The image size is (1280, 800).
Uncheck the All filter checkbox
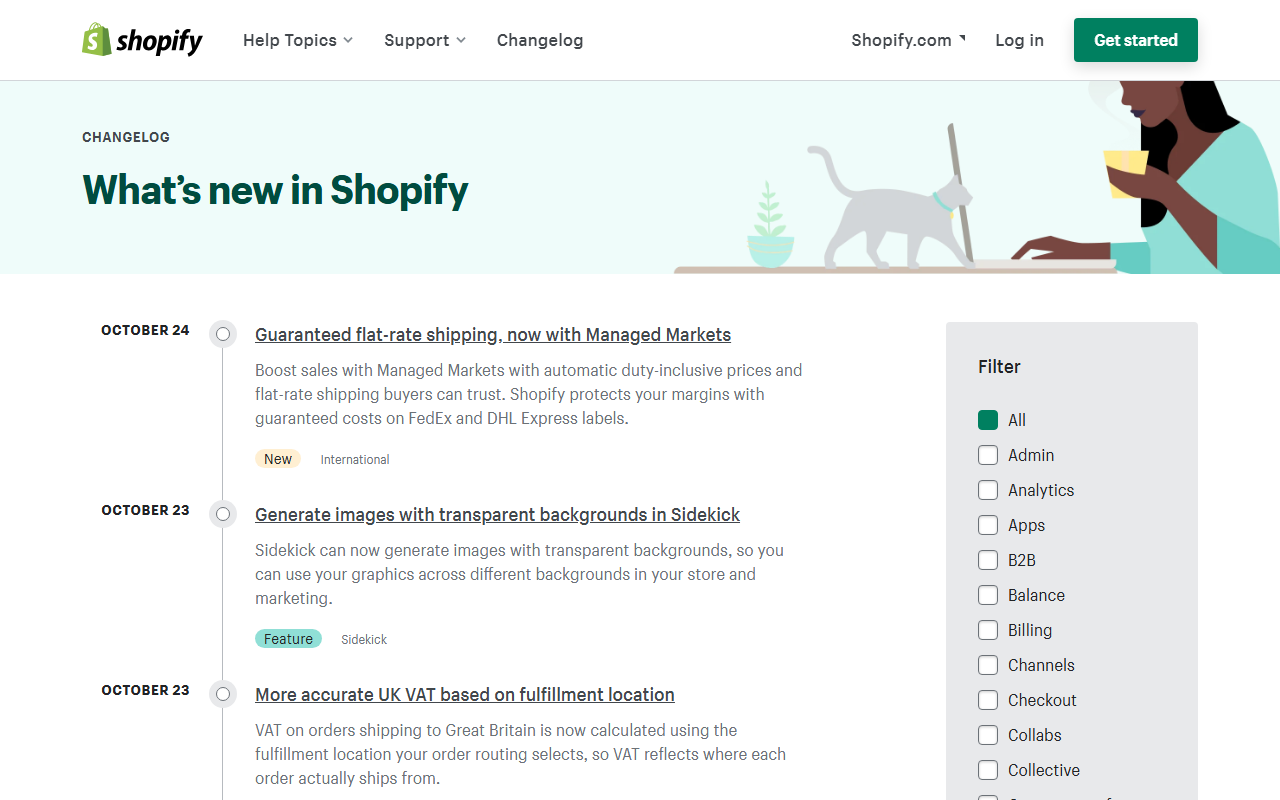coord(988,420)
